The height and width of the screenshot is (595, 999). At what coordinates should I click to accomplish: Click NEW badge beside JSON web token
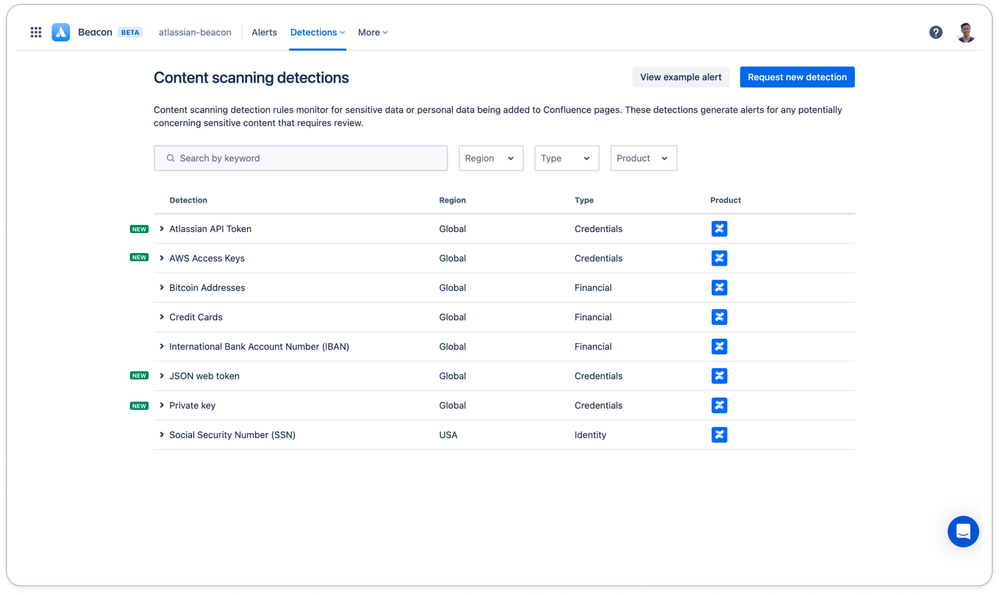point(139,375)
